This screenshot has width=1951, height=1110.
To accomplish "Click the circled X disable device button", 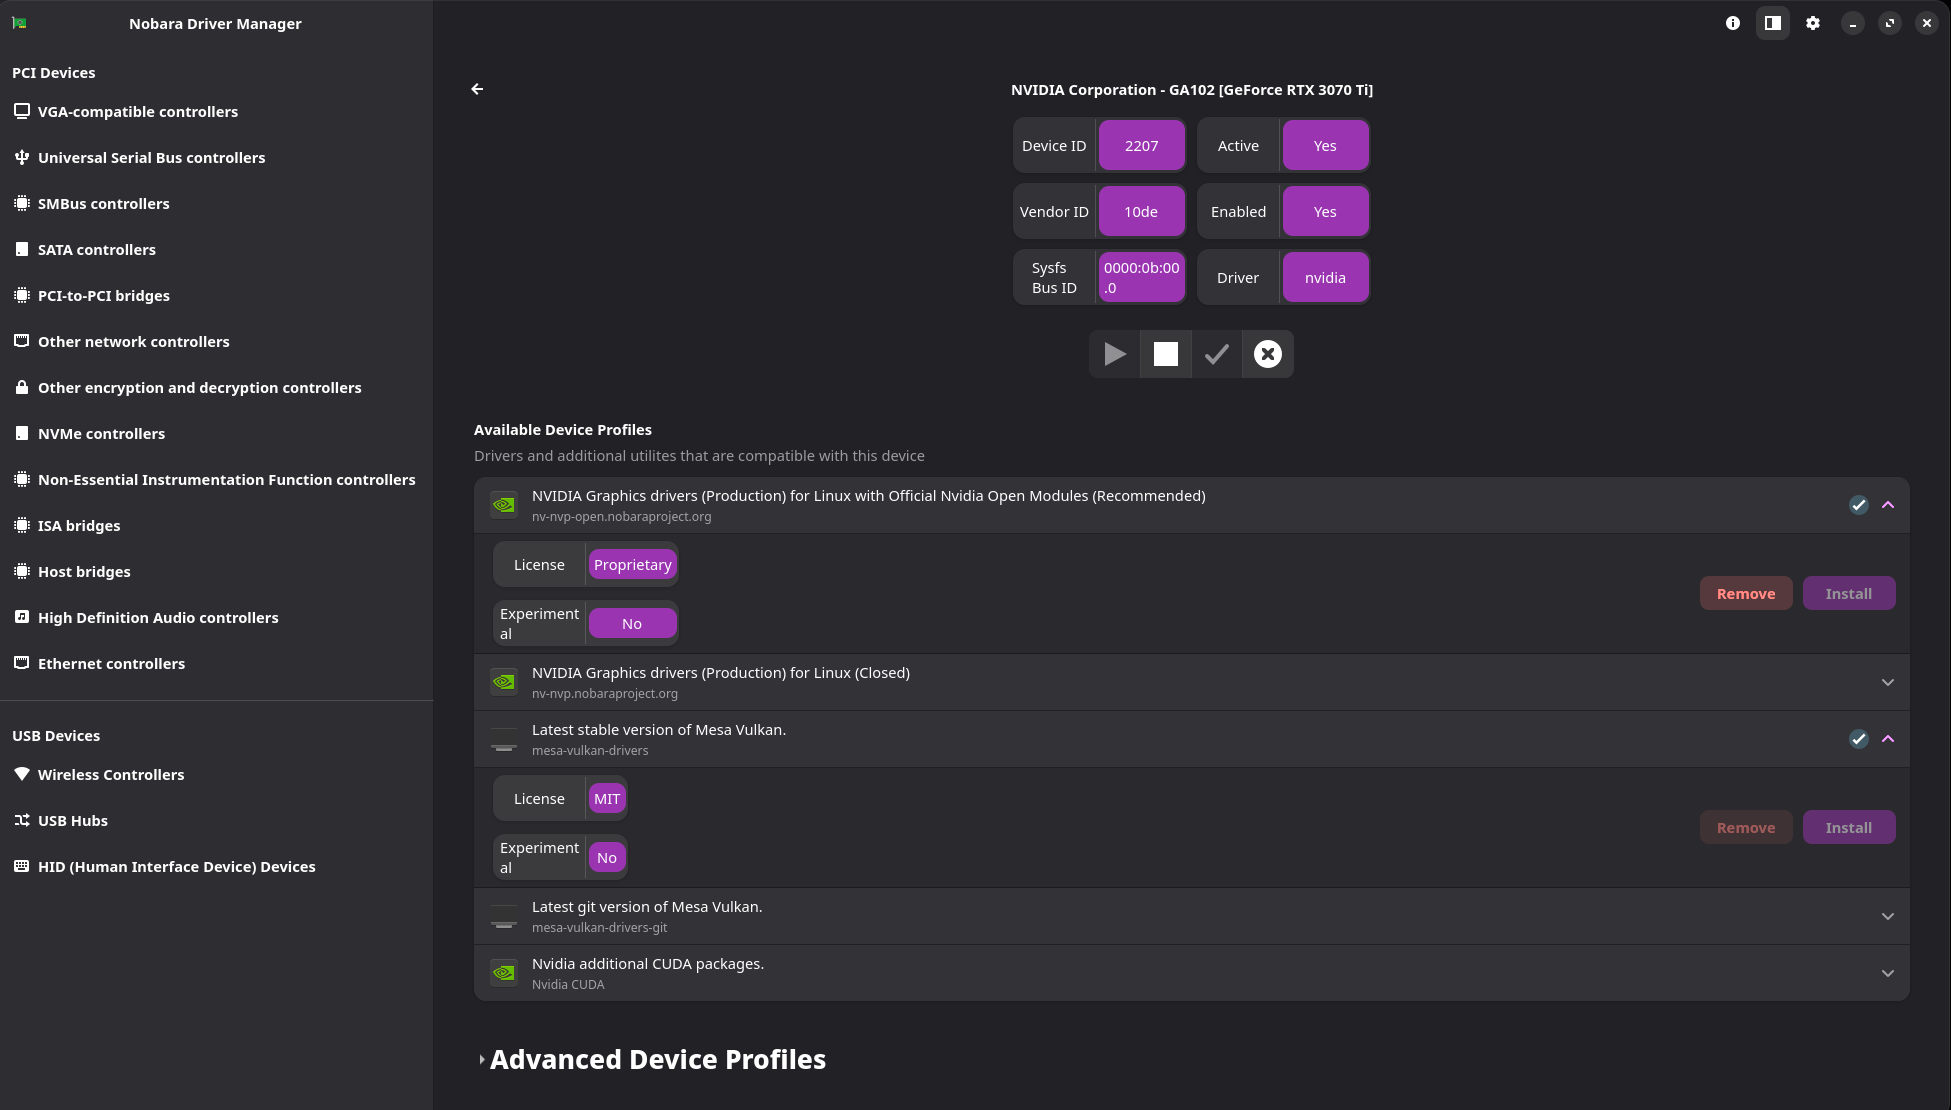I will (x=1267, y=354).
